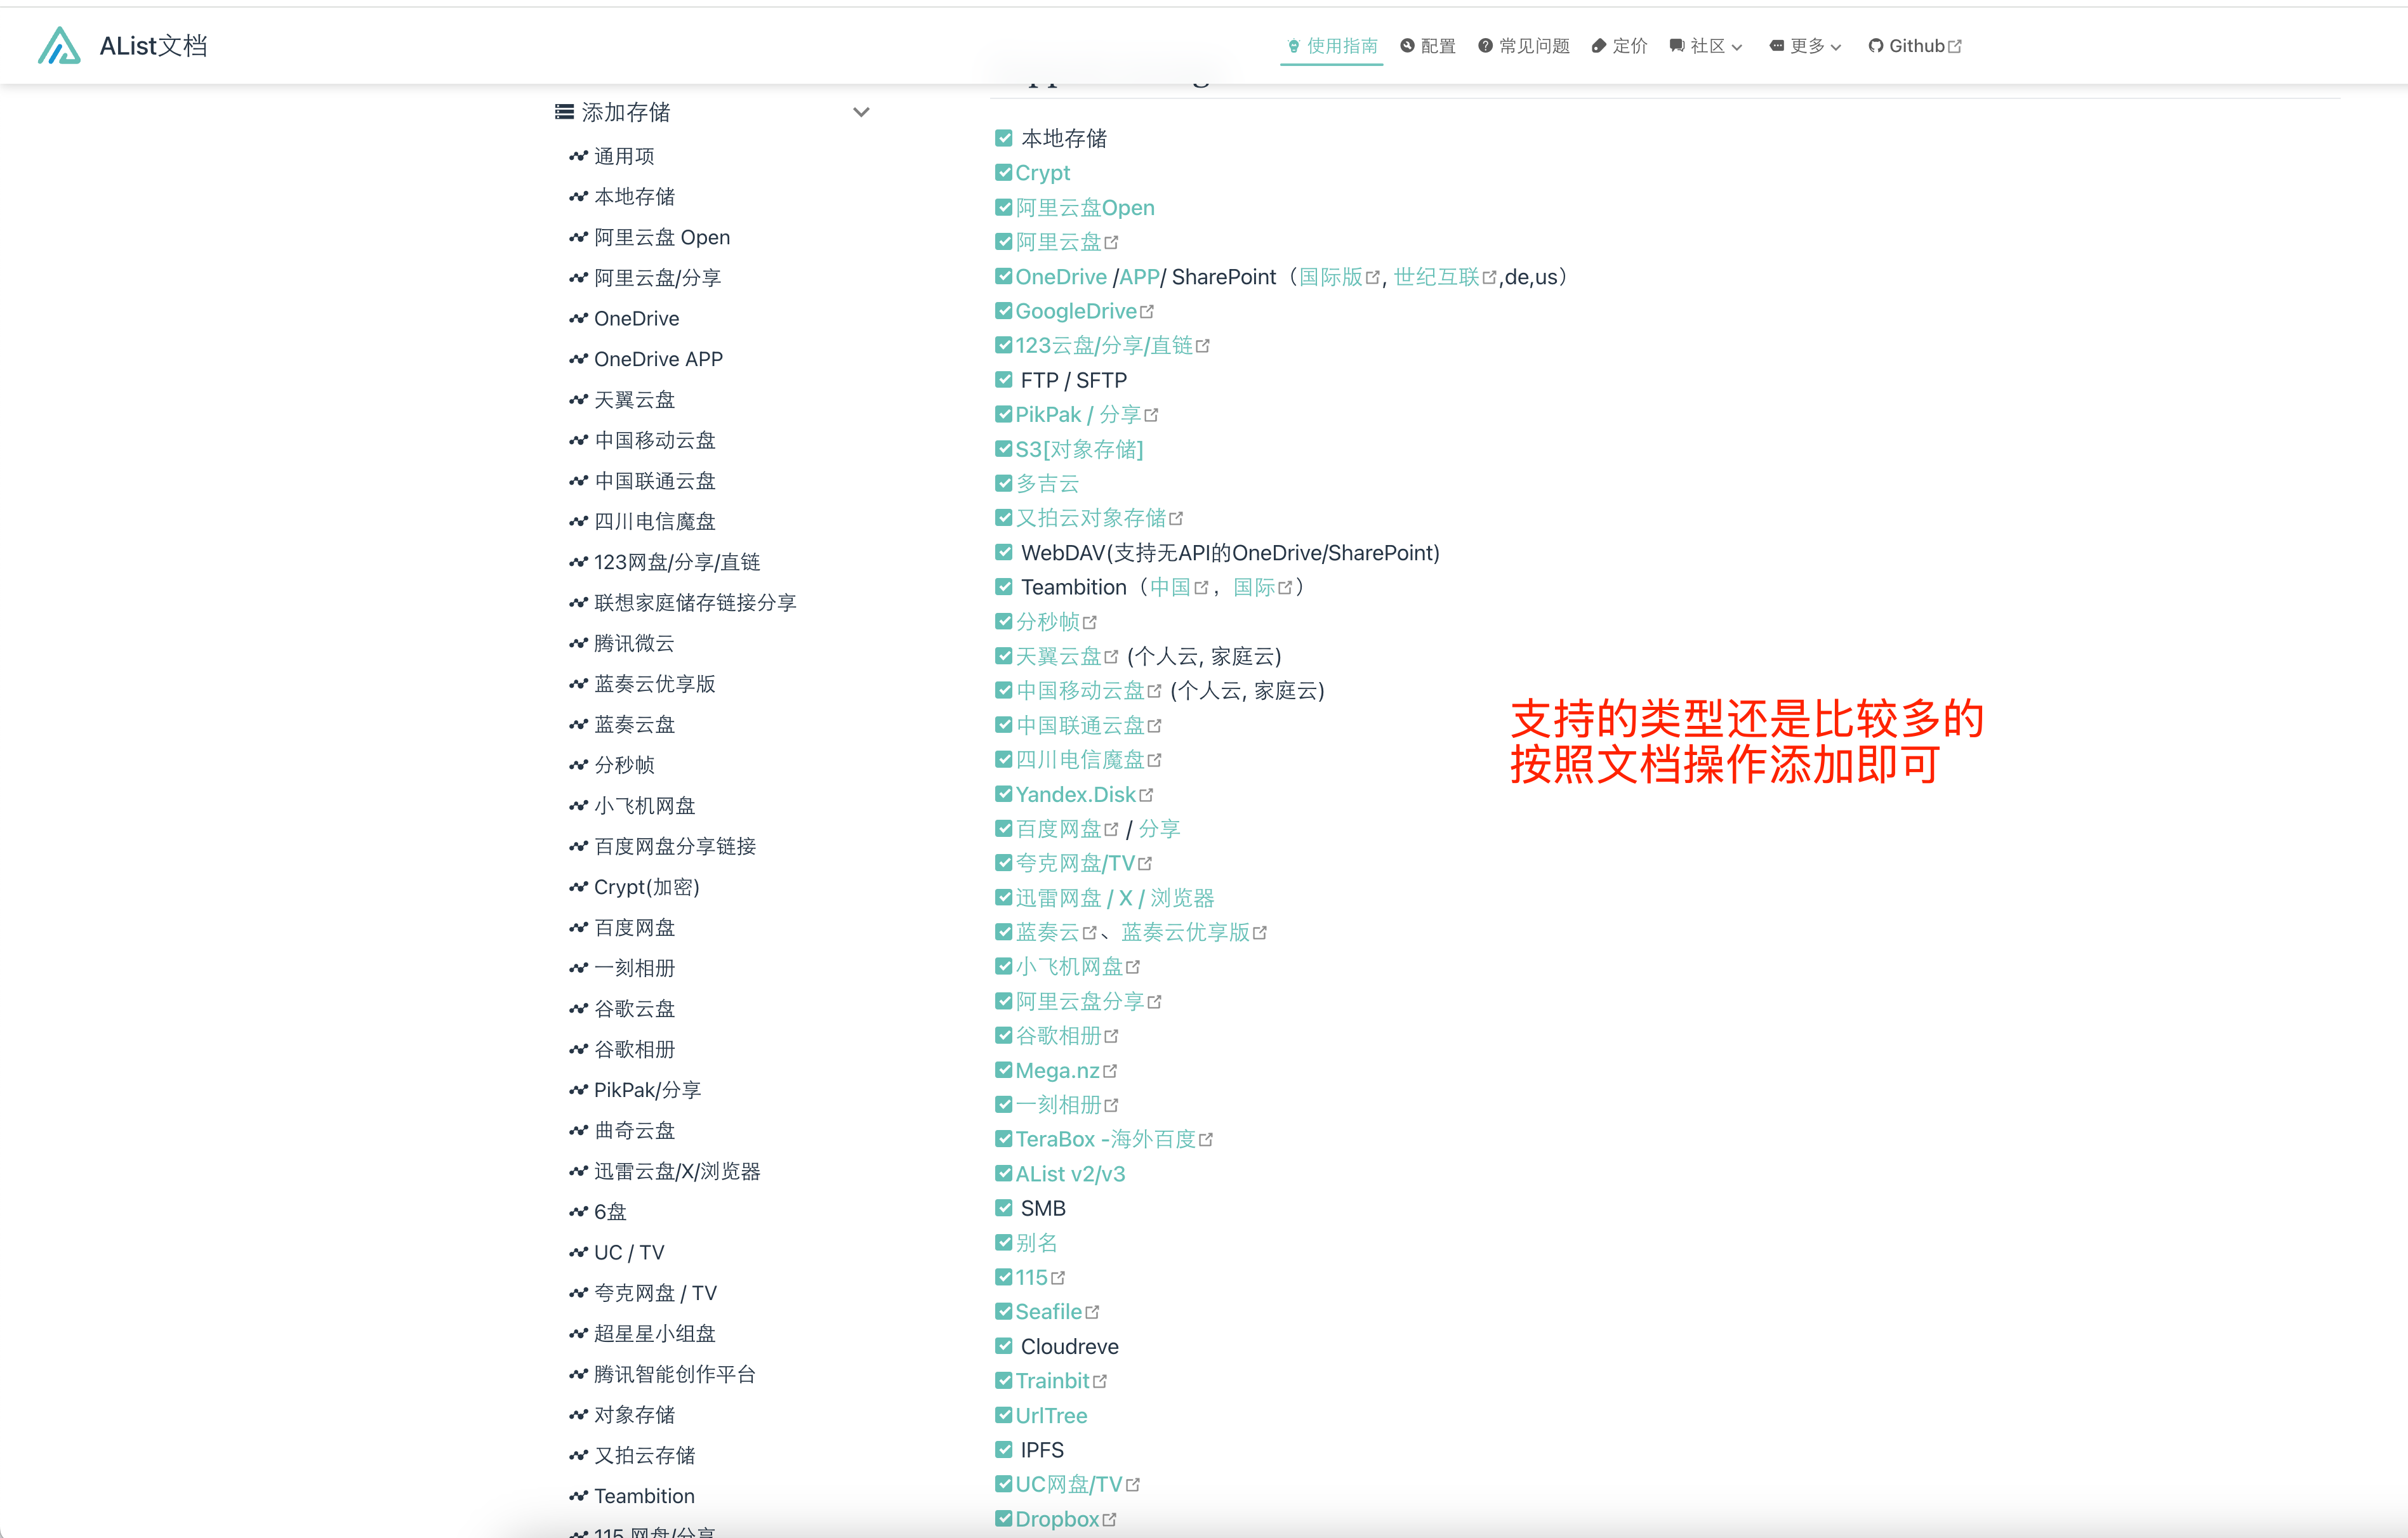2408x1538 pixels.
Task: Click the external-link icon after 世纪互联
Action: tap(1489, 278)
